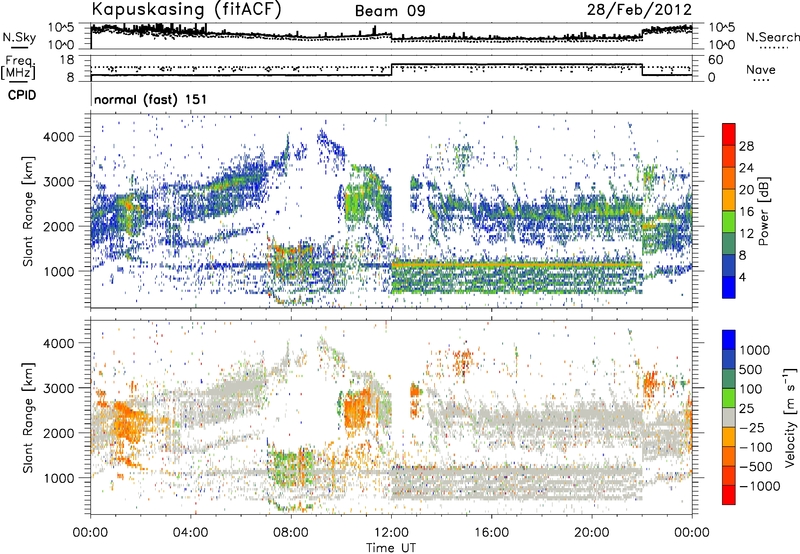
Task: Click the 12:00 time tick label
Action: pyautogui.click(x=391, y=533)
